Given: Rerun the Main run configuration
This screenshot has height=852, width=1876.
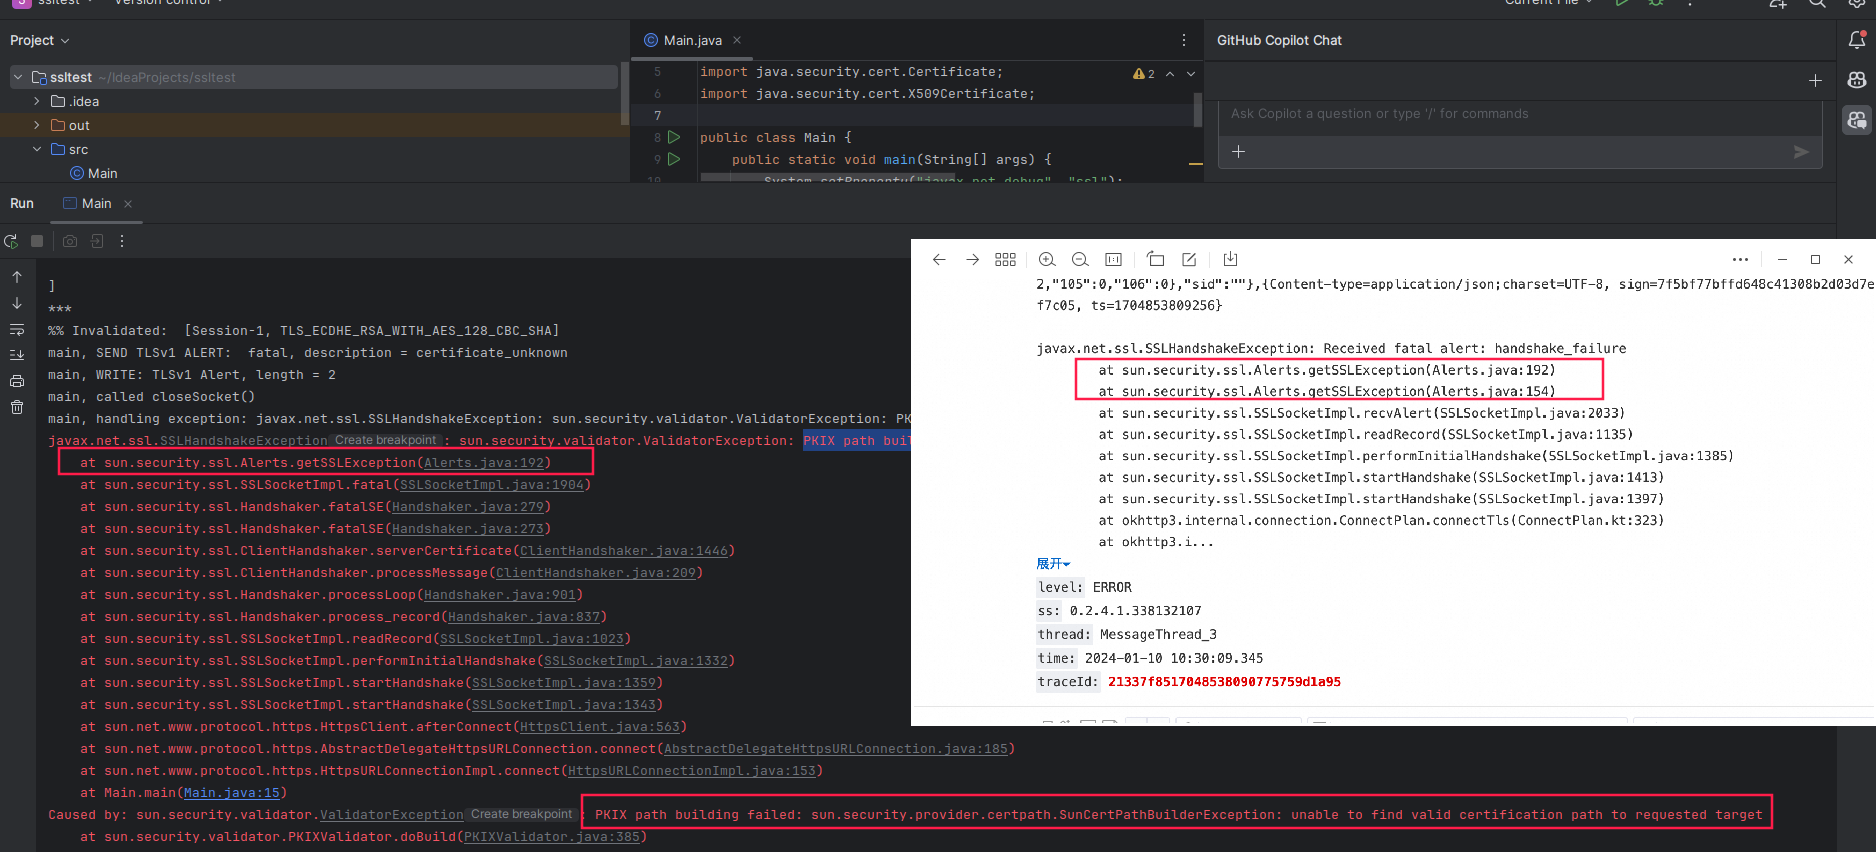Looking at the screenshot, I should coord(11,241).
